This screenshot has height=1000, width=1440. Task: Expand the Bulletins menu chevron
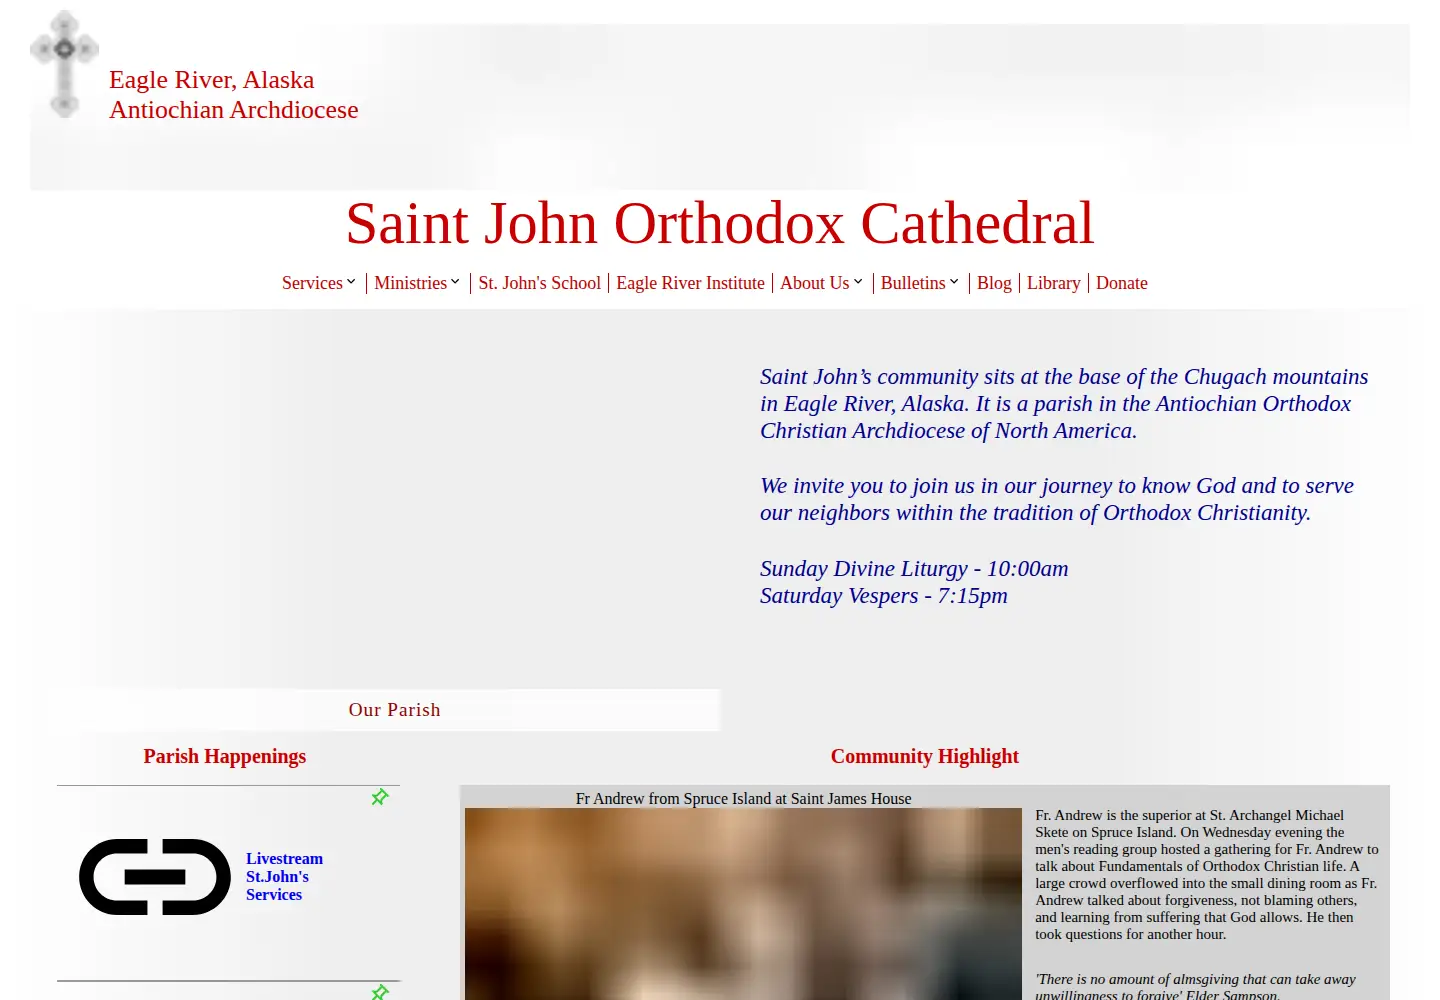[954, 282]
